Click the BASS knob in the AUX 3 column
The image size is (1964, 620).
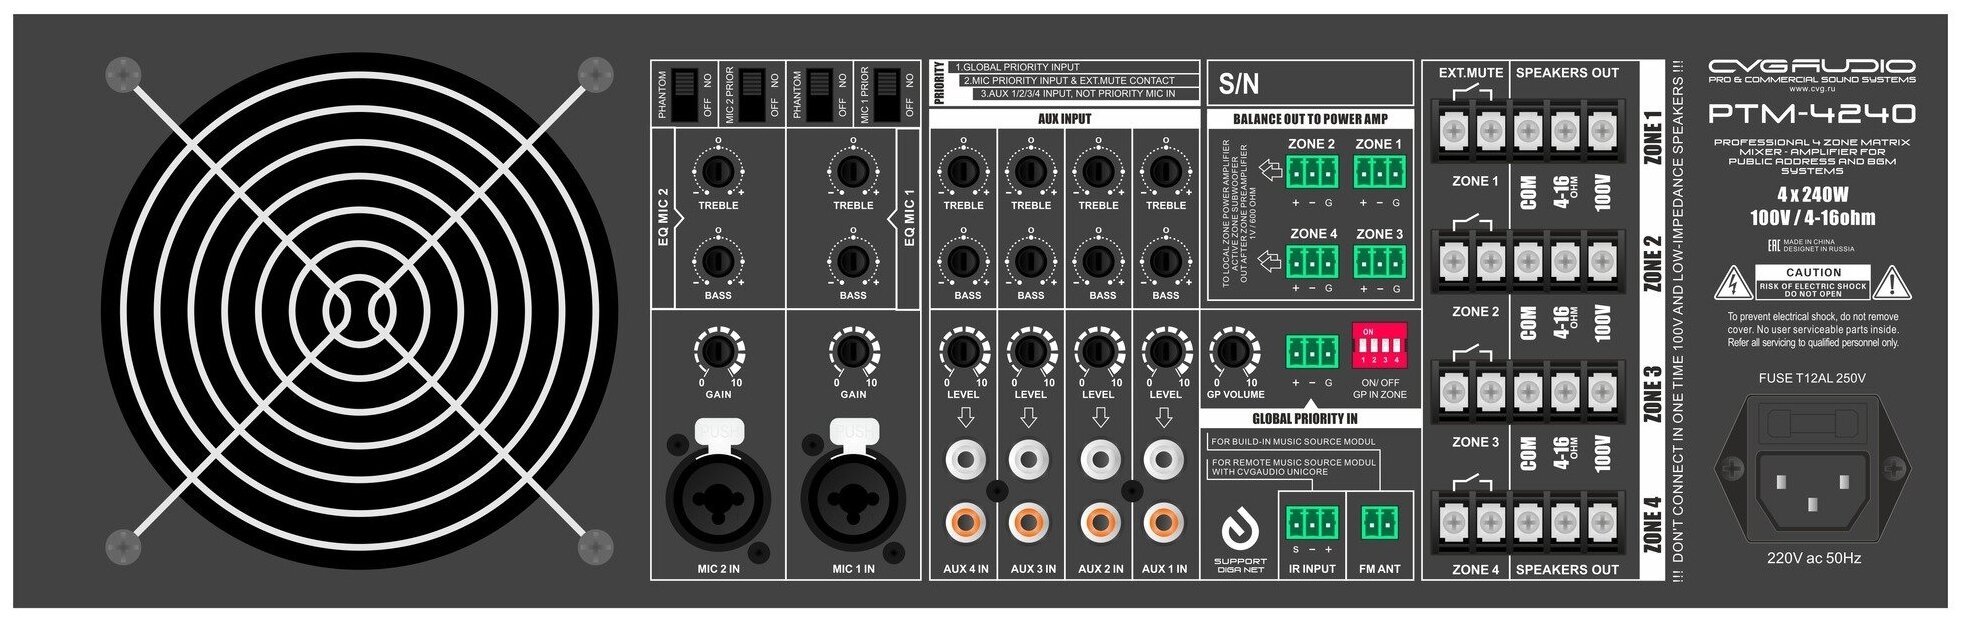(1030, 261)
